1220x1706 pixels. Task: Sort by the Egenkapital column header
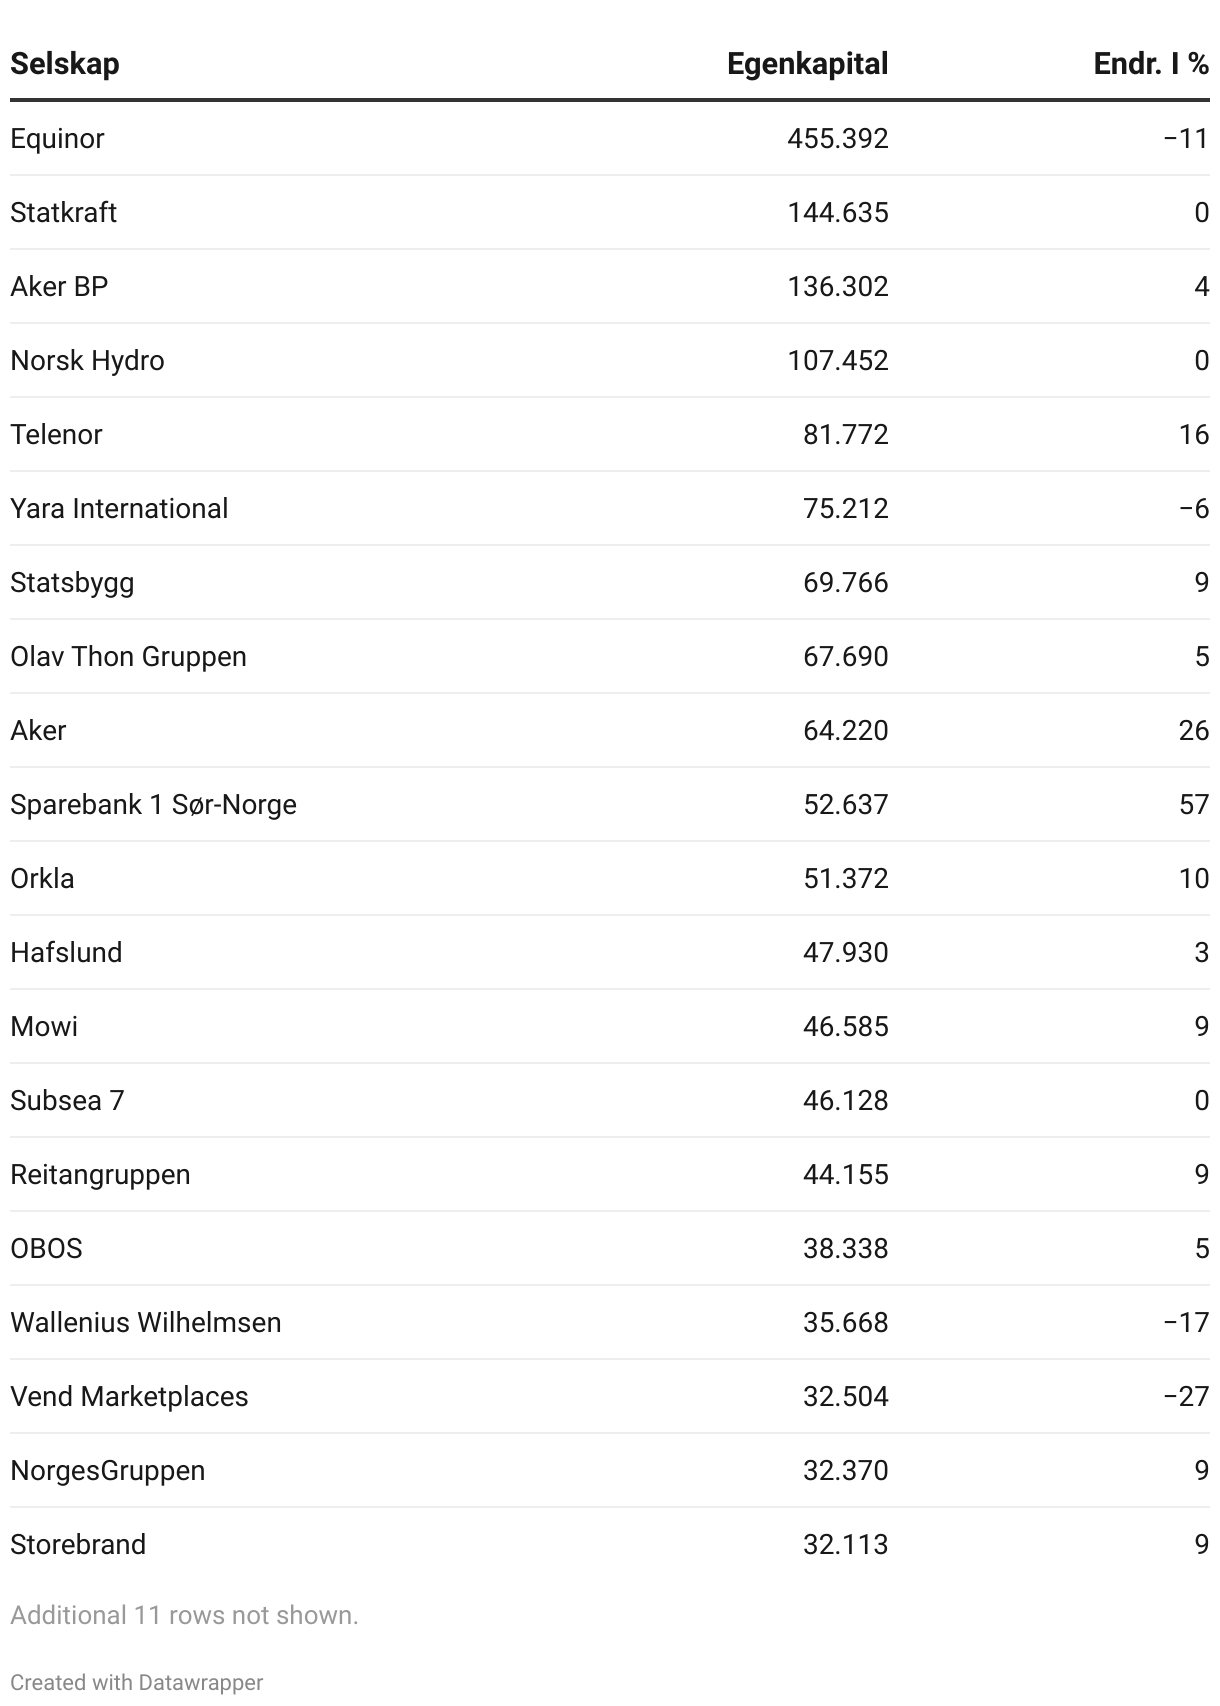click(x=807, y=64)
